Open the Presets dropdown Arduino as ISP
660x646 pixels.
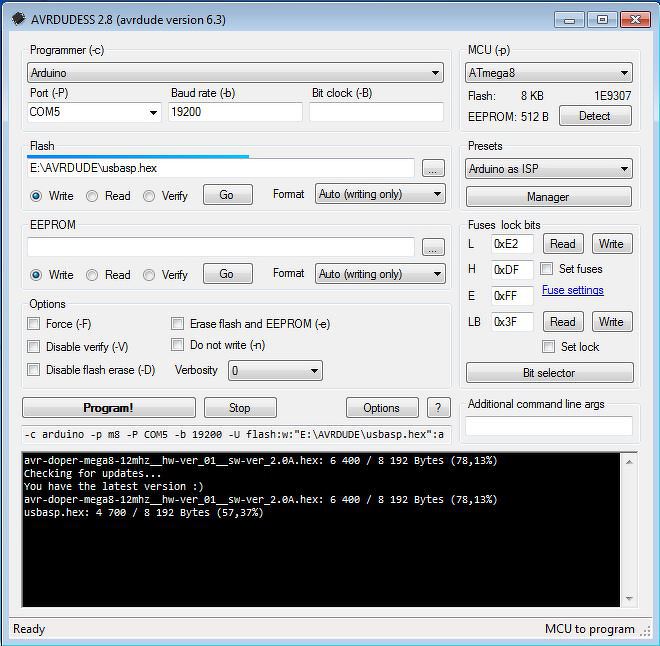click(548, 169)
